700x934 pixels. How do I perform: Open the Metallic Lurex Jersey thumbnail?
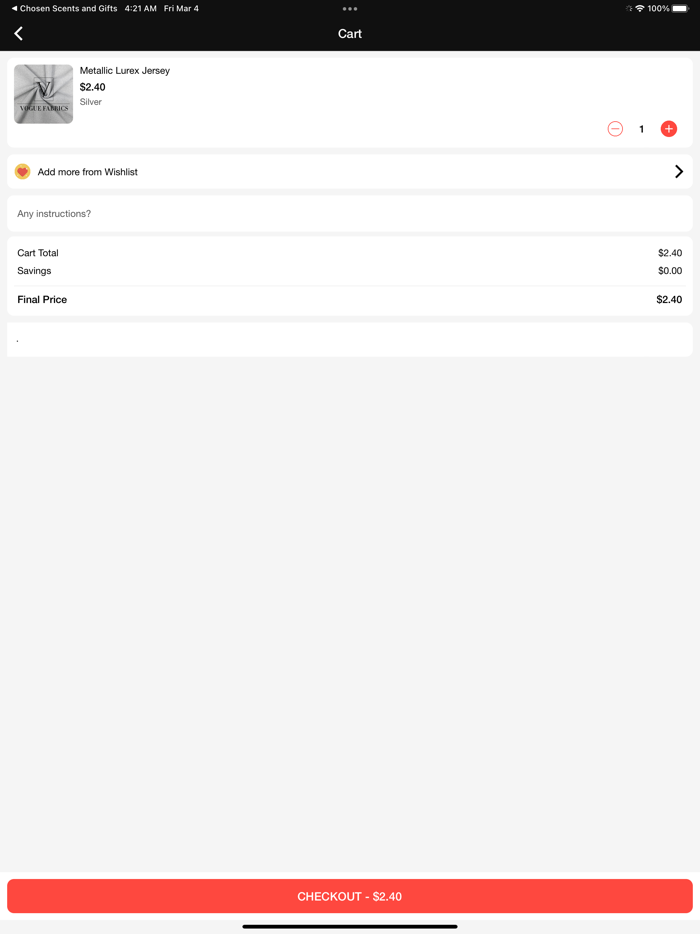coord(43,94)
